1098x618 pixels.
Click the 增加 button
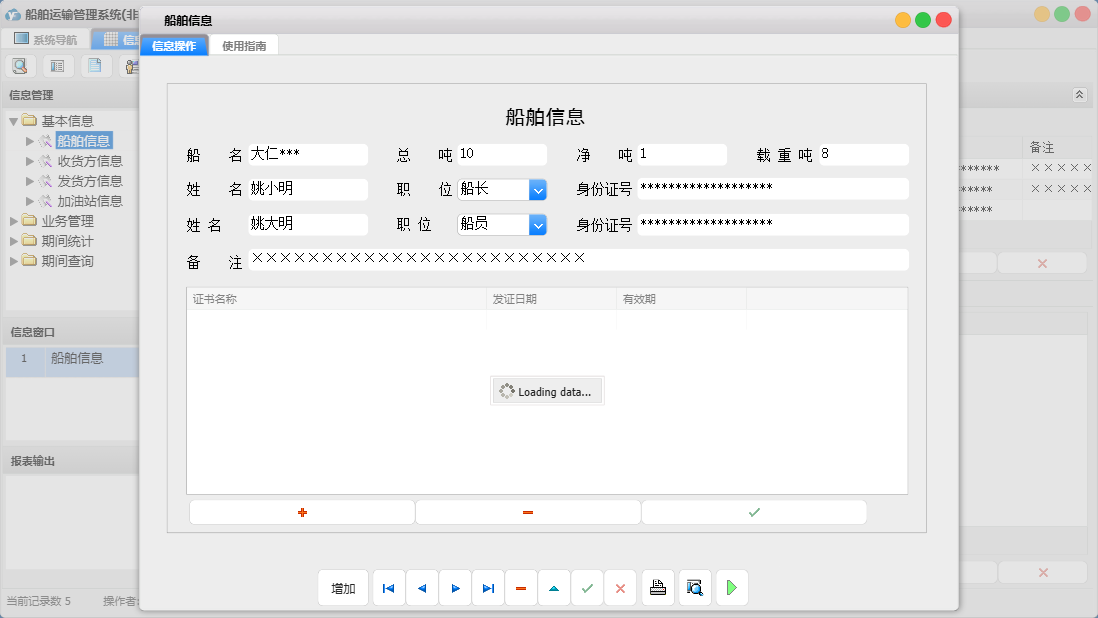[343, 588]
